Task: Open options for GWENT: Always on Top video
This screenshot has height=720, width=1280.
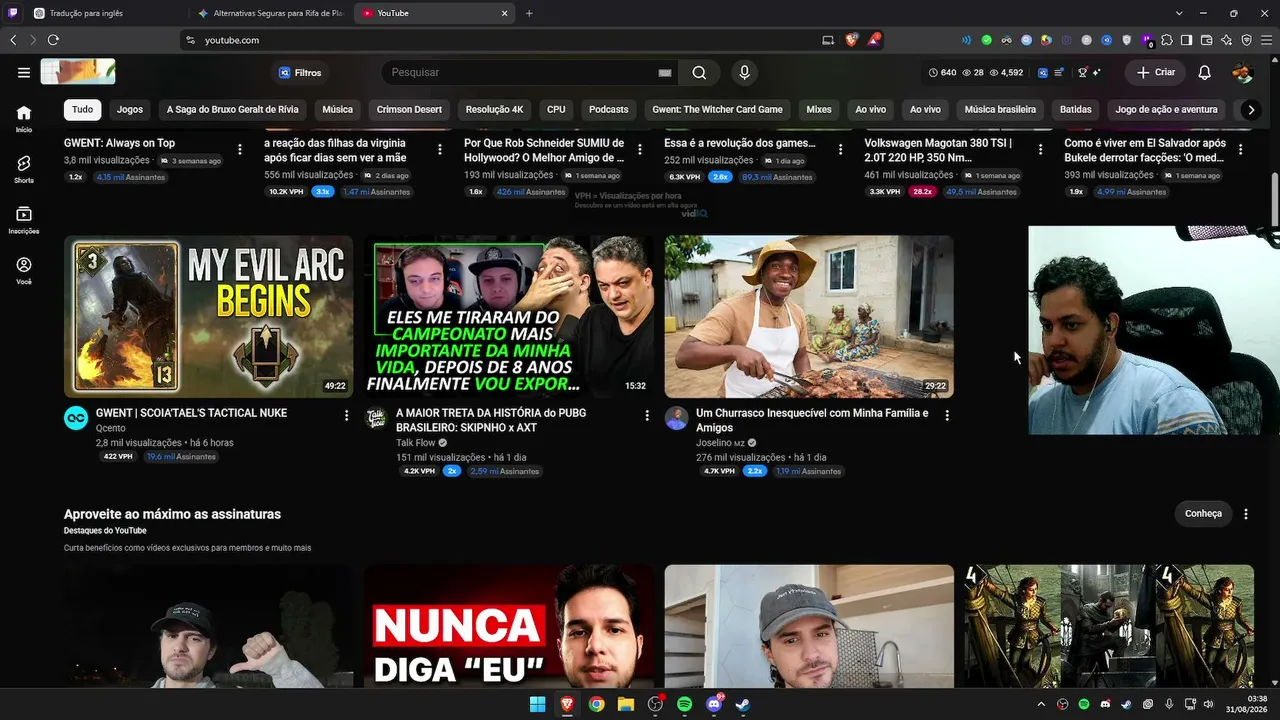Action: coord(240,149)
